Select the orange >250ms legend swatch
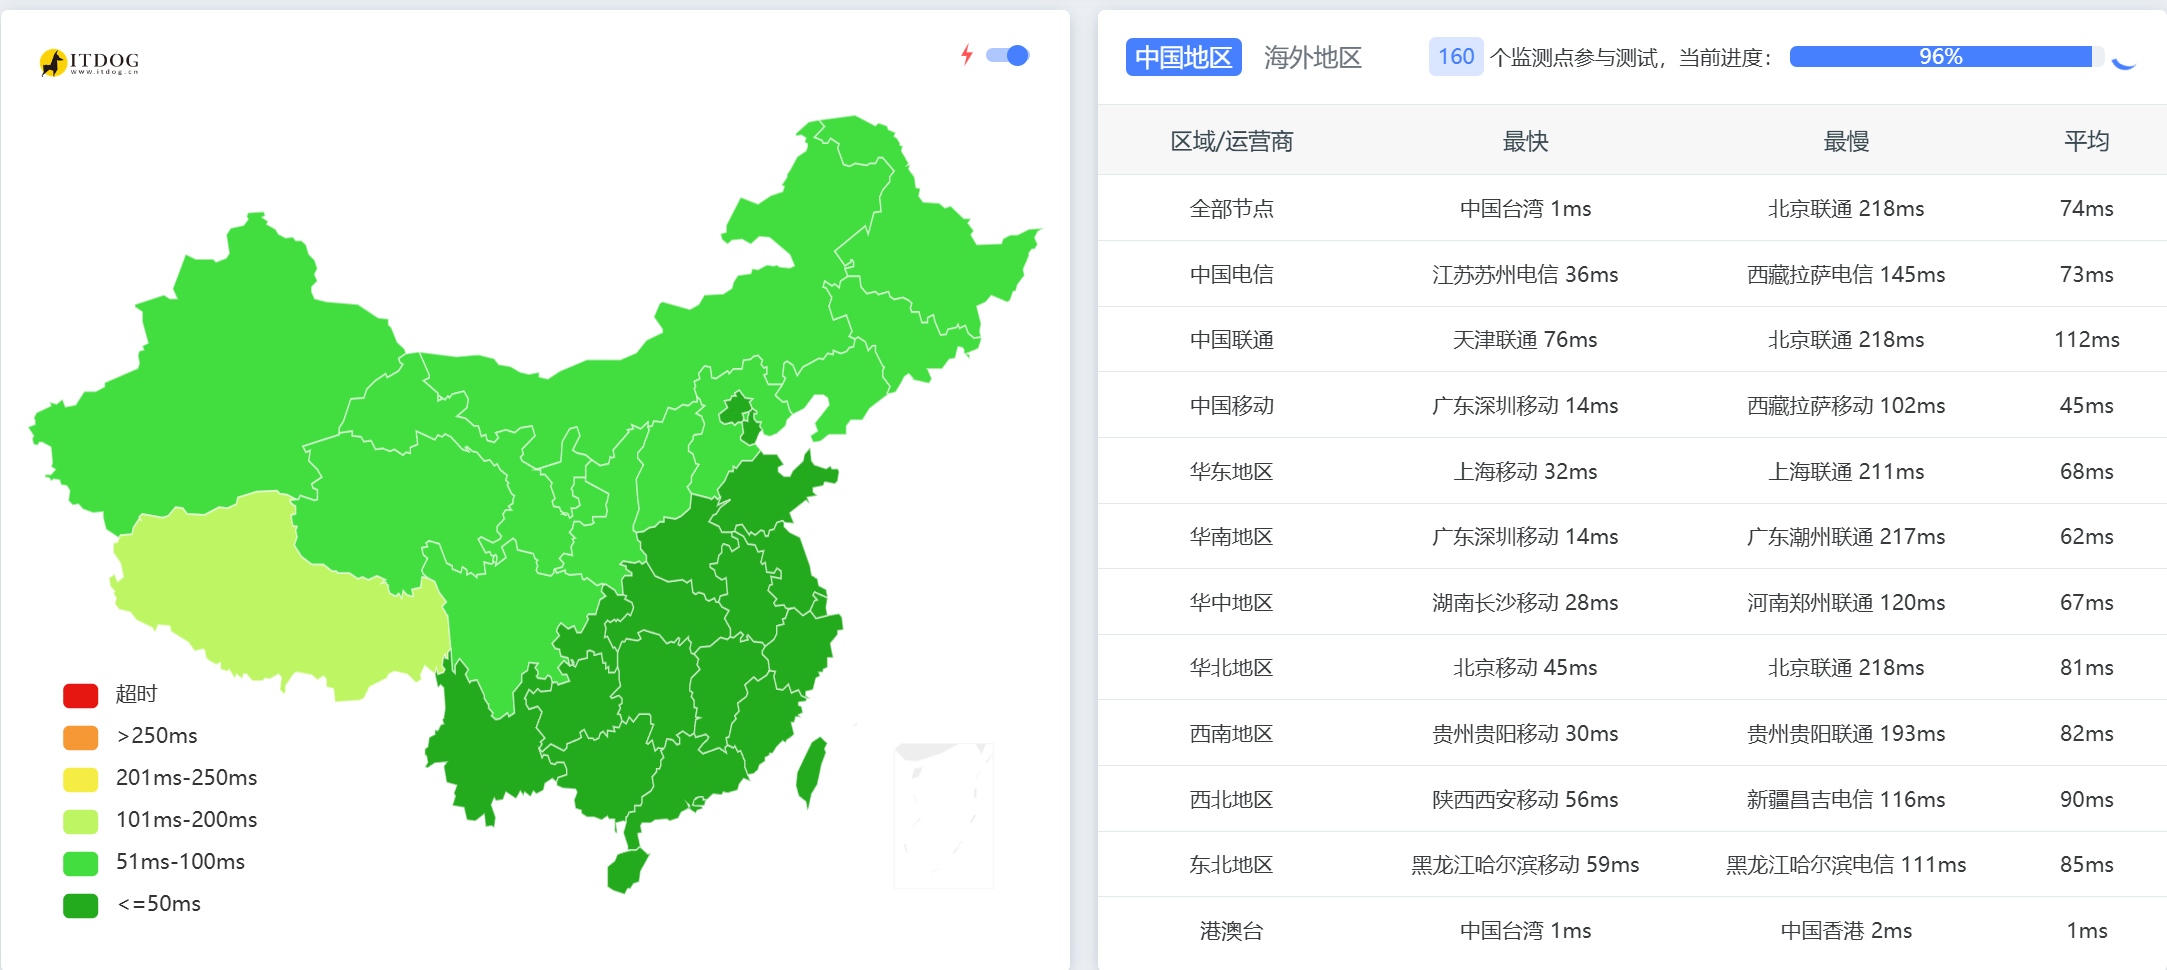The height and width of the screenshot is (970, 2167). 78,735
